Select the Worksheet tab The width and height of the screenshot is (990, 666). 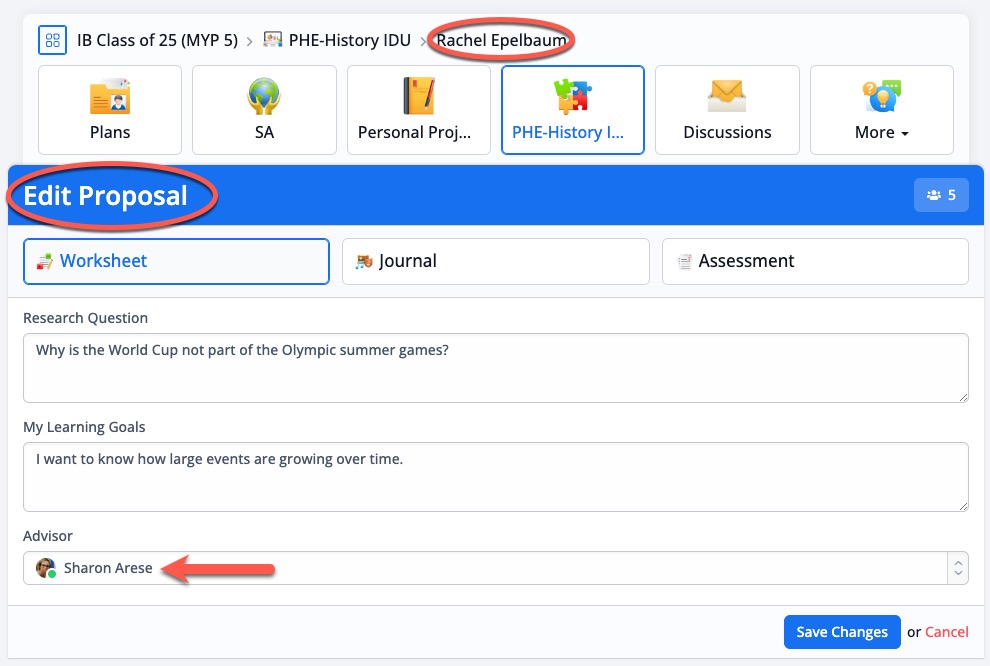pos(176,261)
